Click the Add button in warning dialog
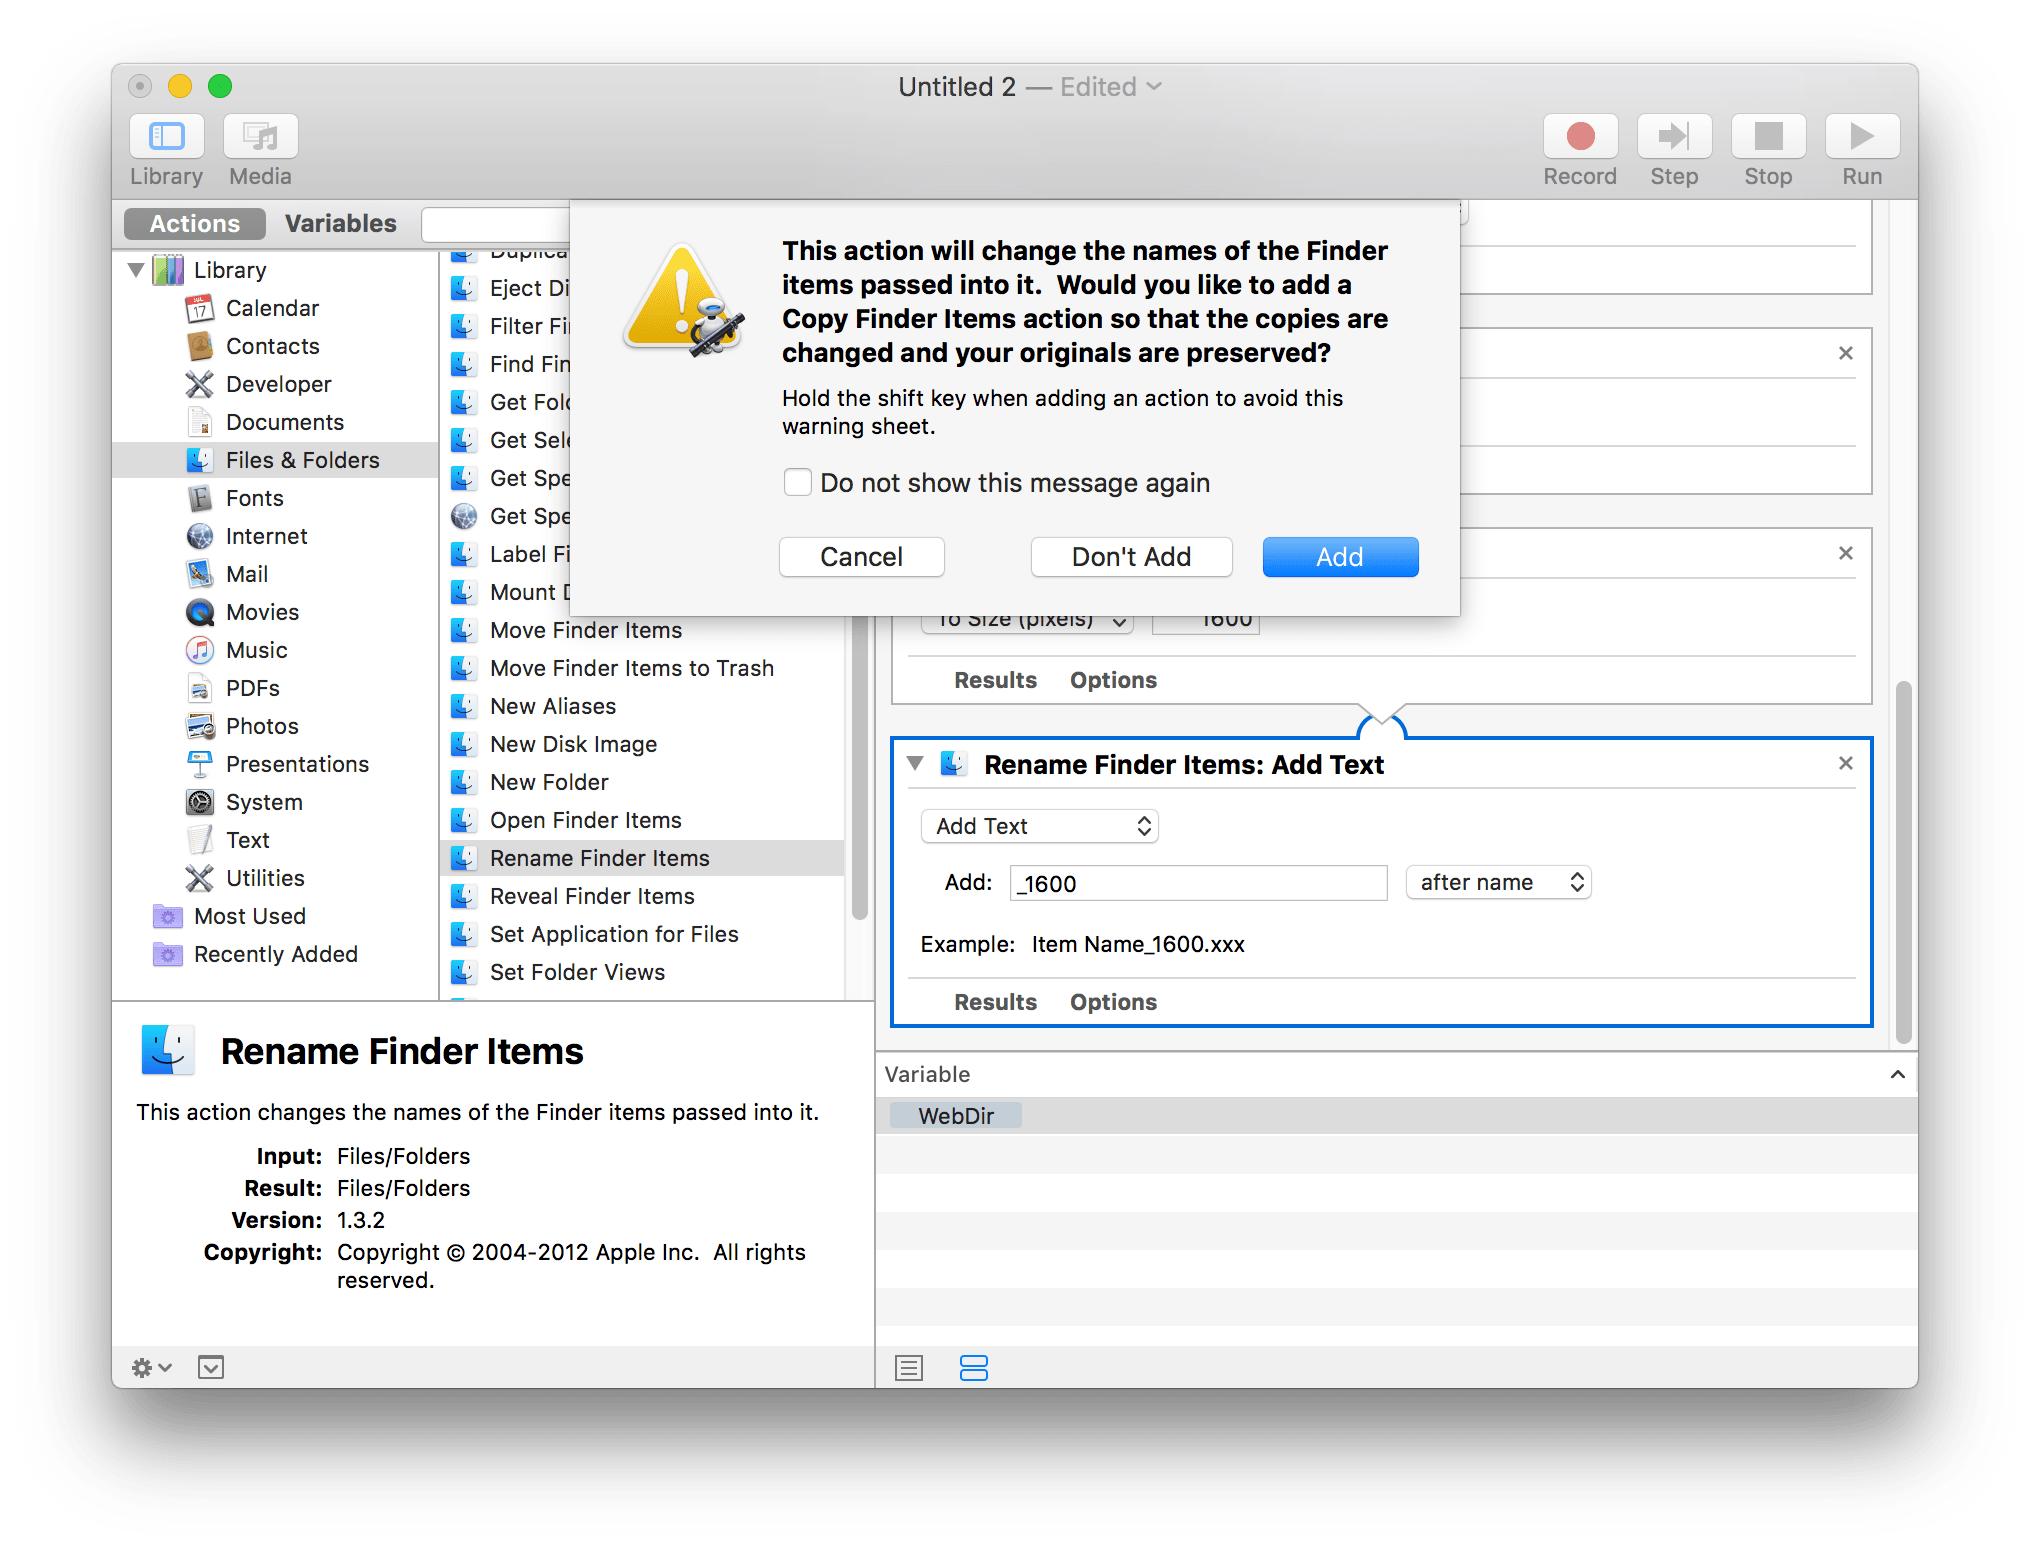The height and width of the screenshot is (1548, 2030). coord(1340,557)
